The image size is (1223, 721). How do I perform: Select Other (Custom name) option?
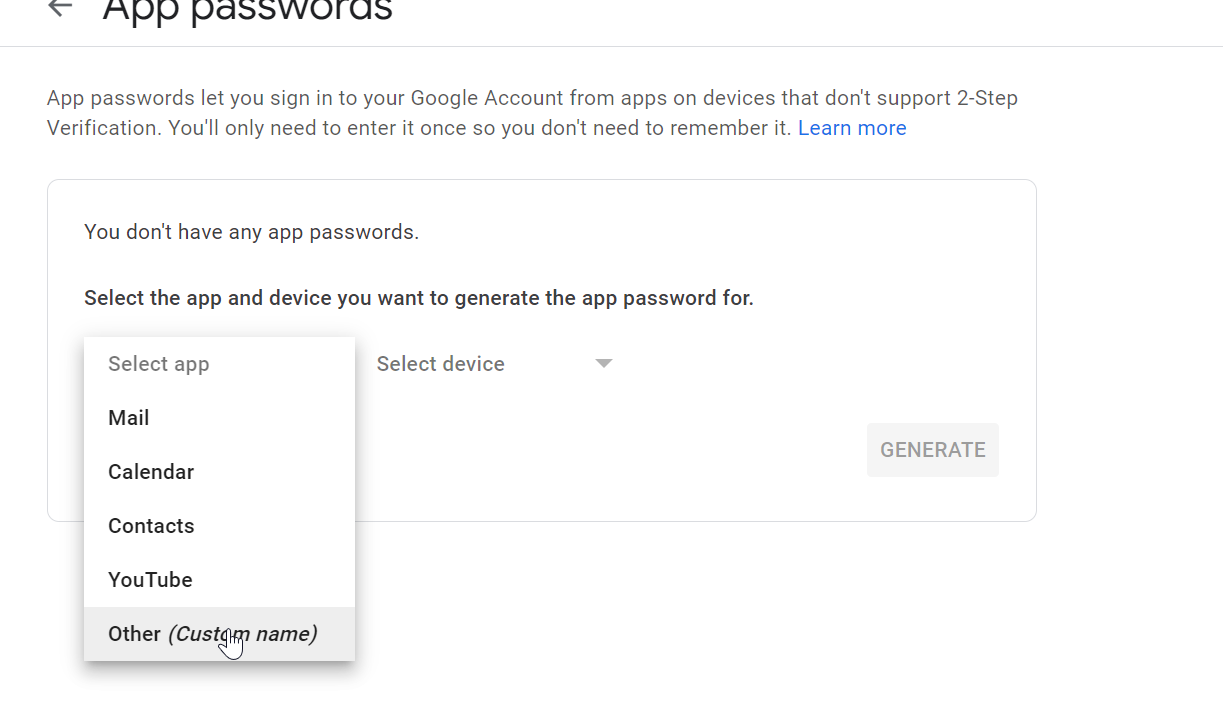(219, 634)
